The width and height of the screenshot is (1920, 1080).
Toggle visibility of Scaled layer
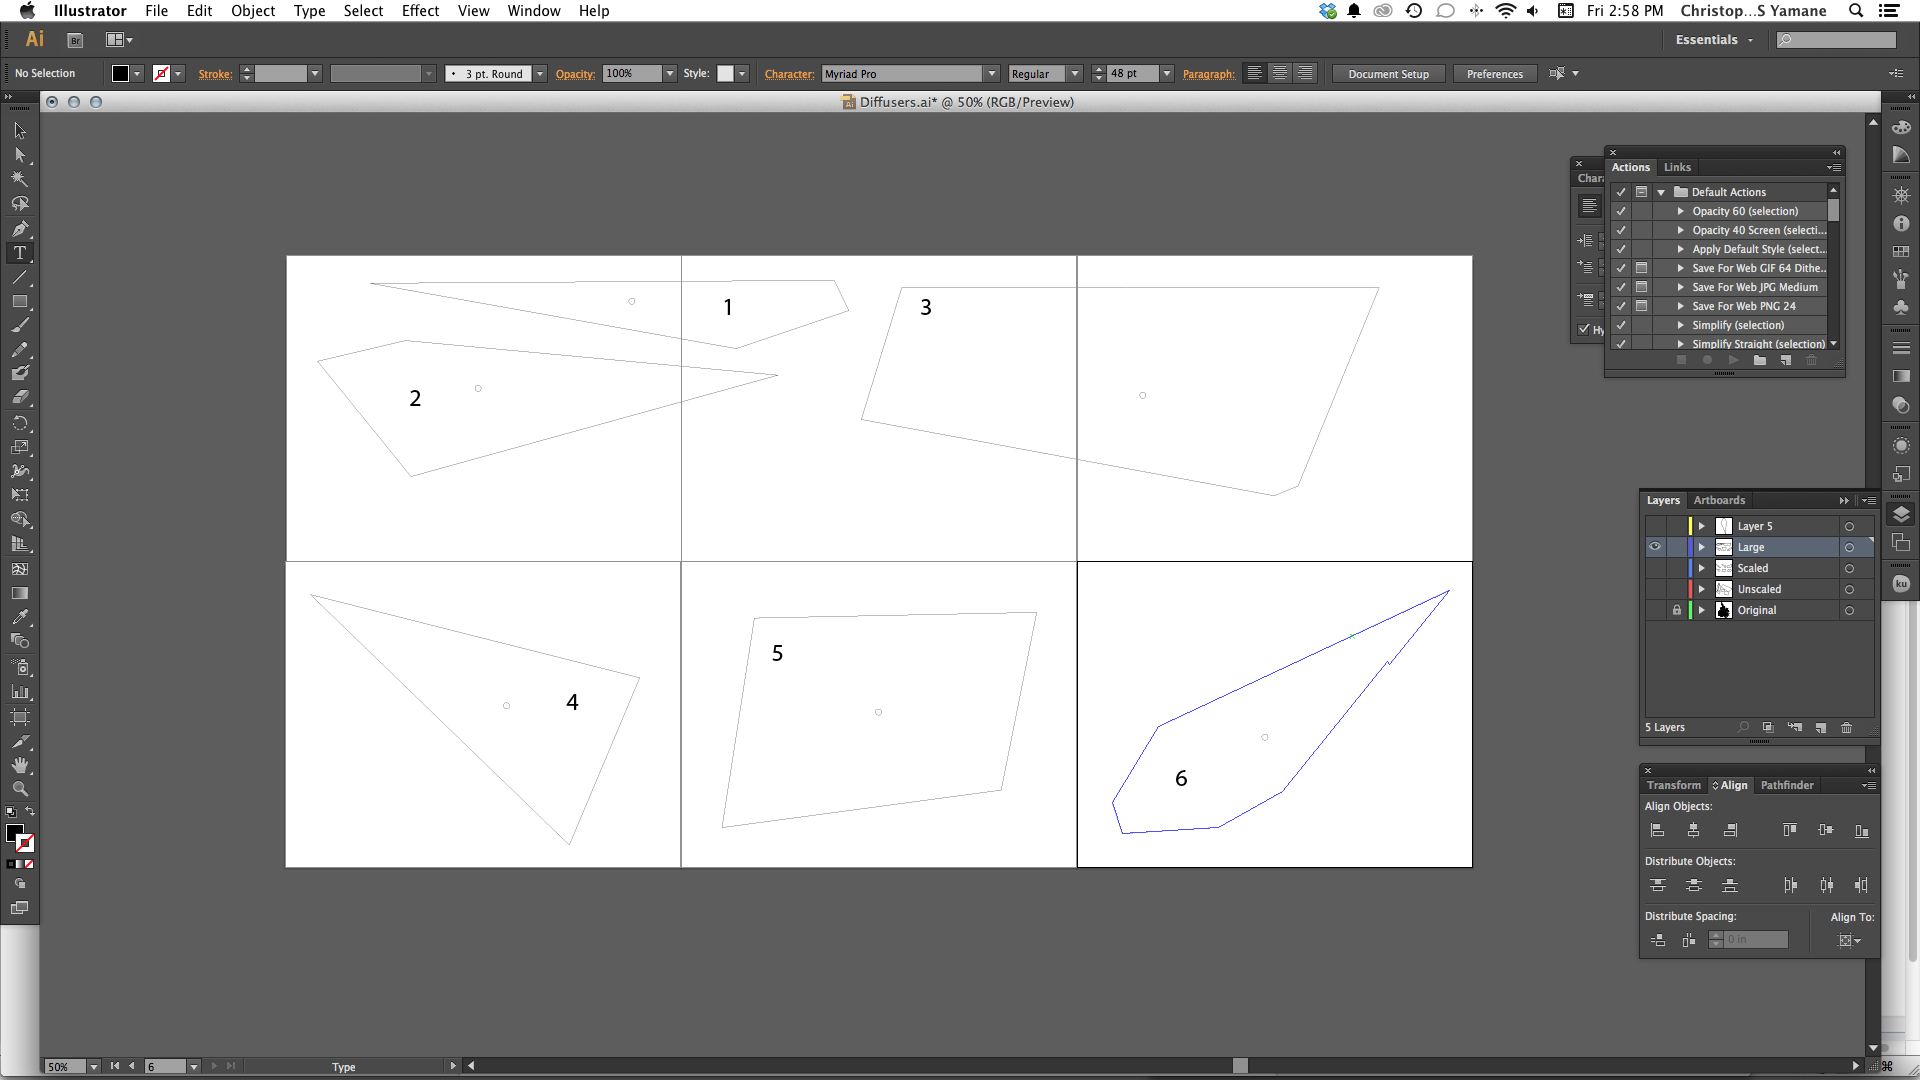1655,568
